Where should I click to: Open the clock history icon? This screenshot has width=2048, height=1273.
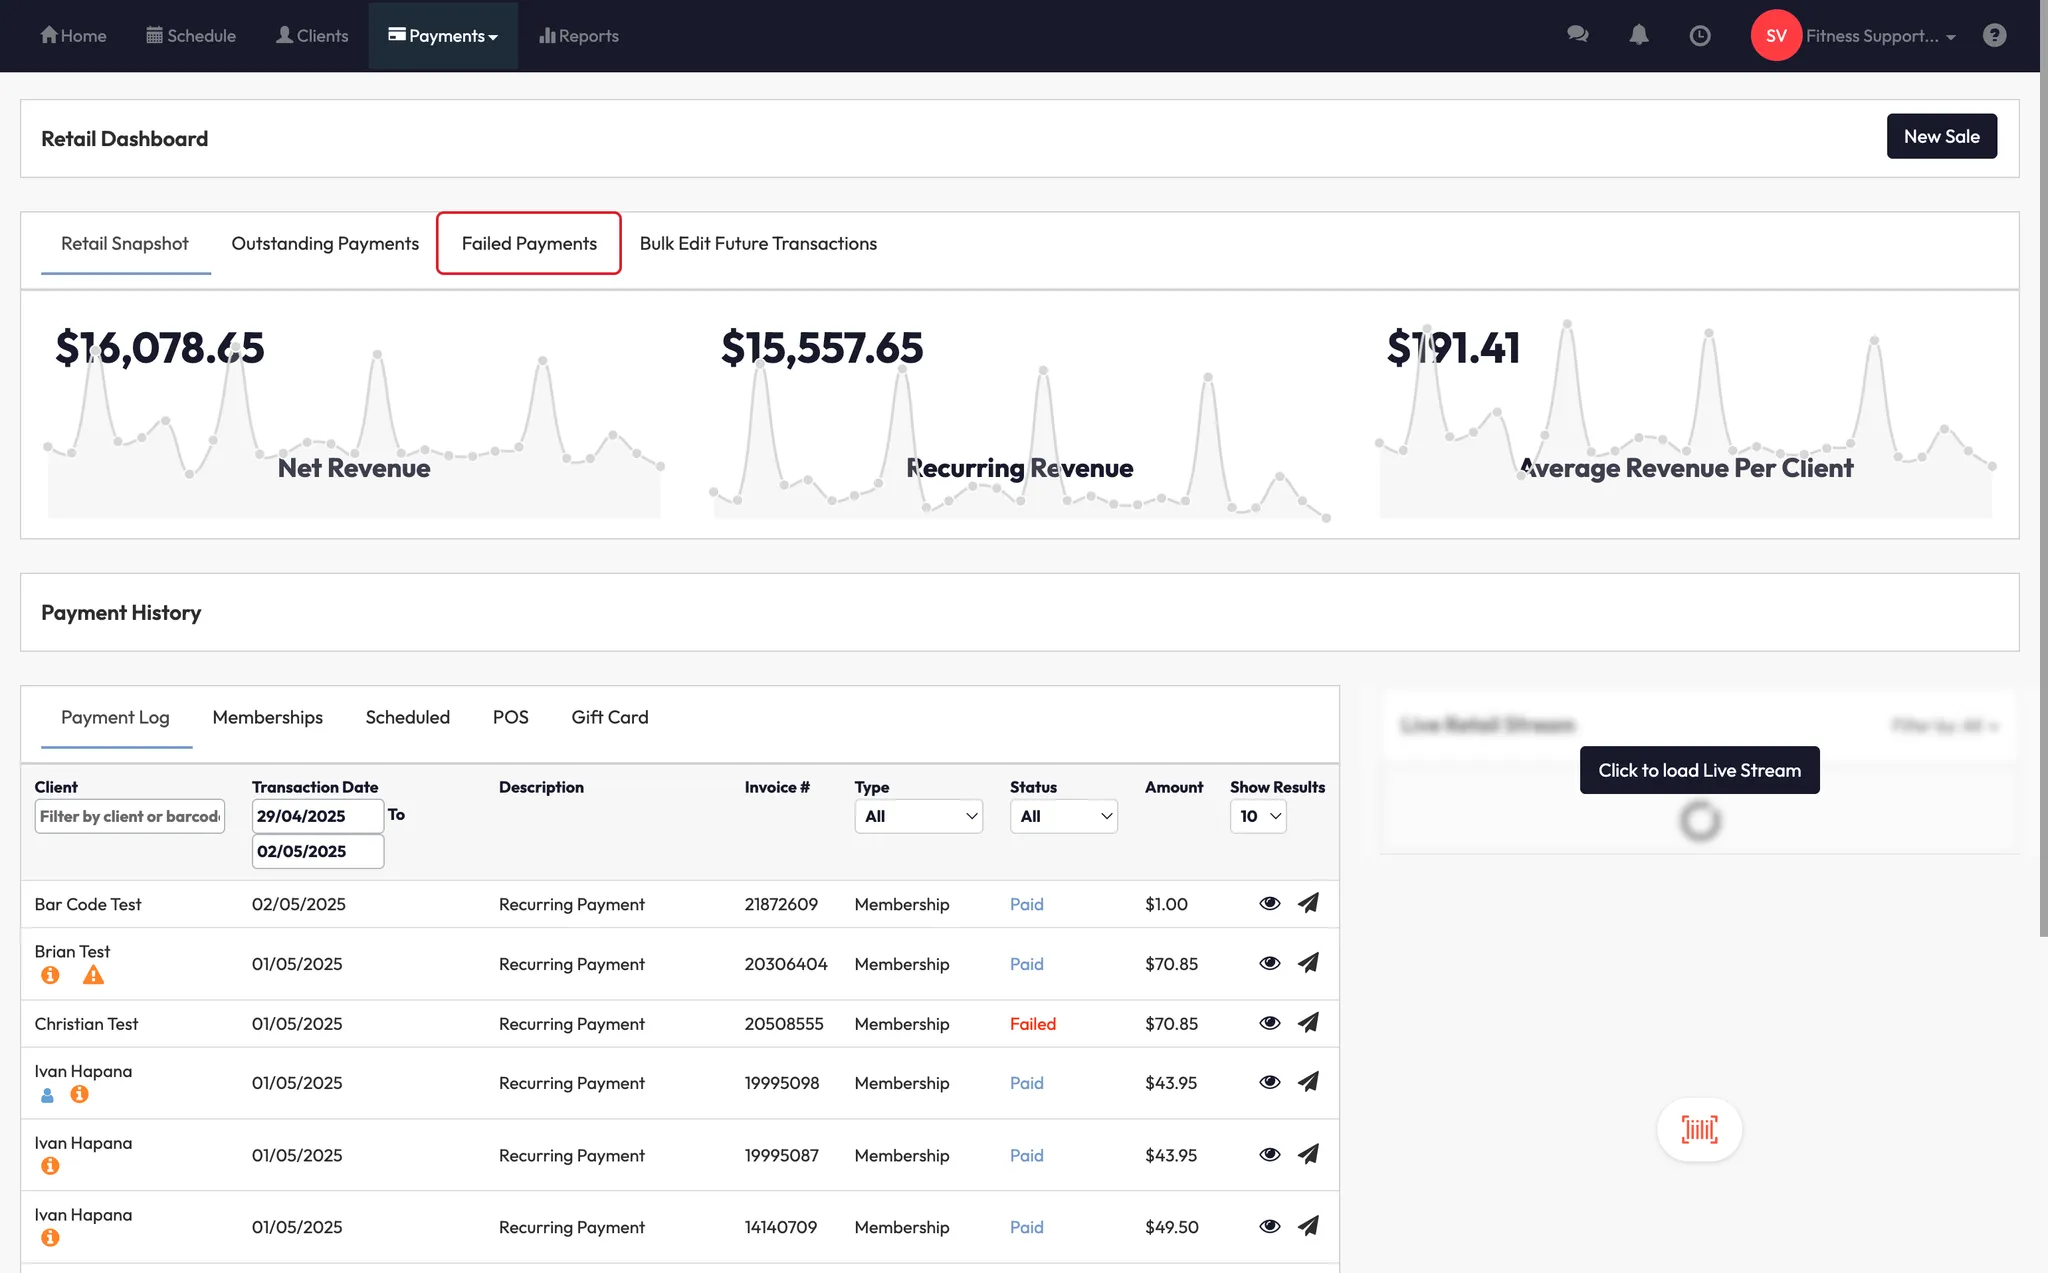point(1699,36)
